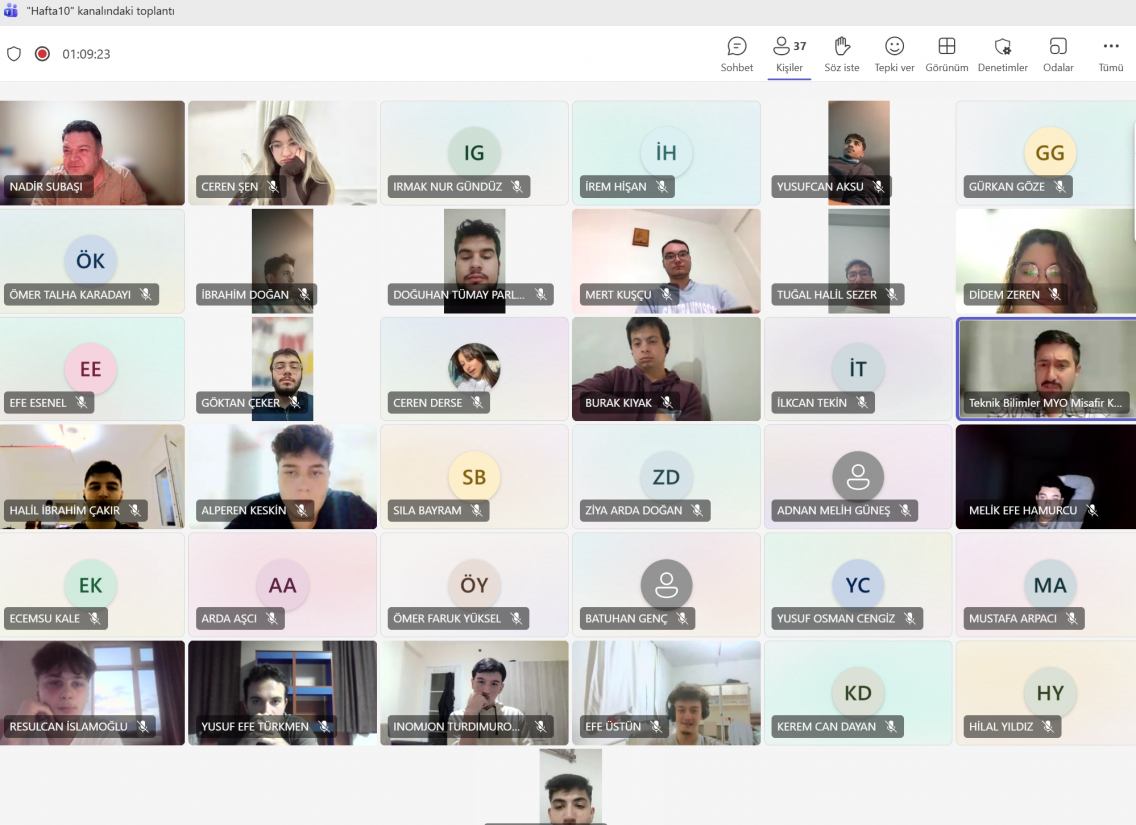
Task: Click the shield security icon
Action: tap(14, 54)
